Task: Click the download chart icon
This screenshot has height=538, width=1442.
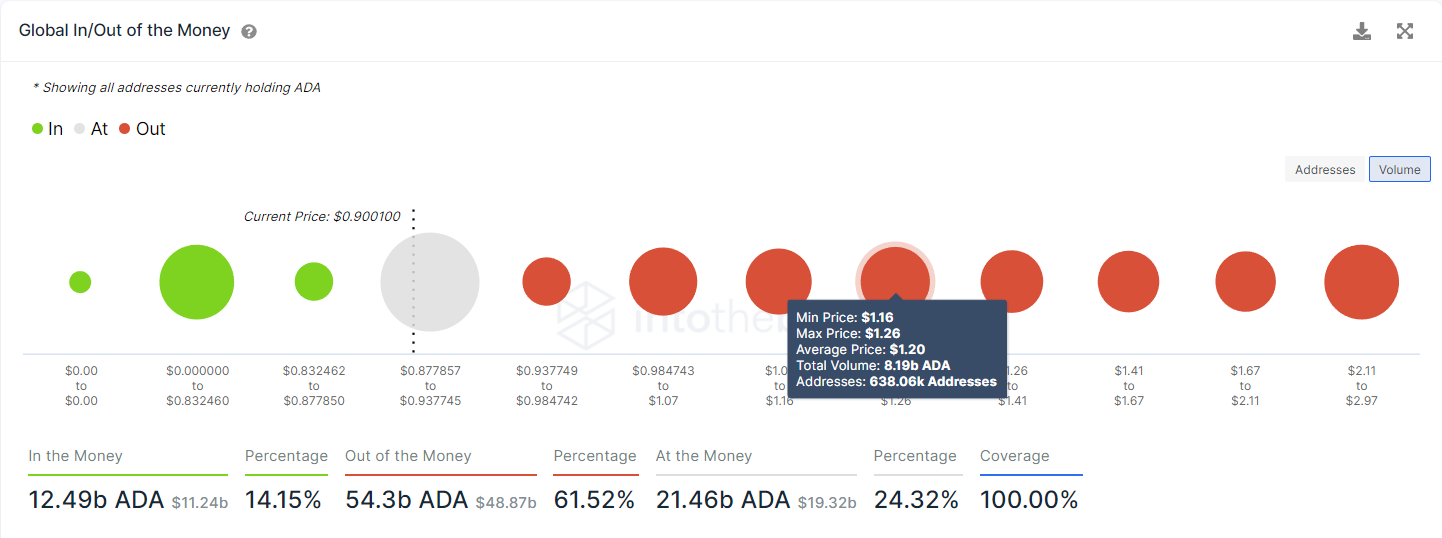Action: point(1361,31)
